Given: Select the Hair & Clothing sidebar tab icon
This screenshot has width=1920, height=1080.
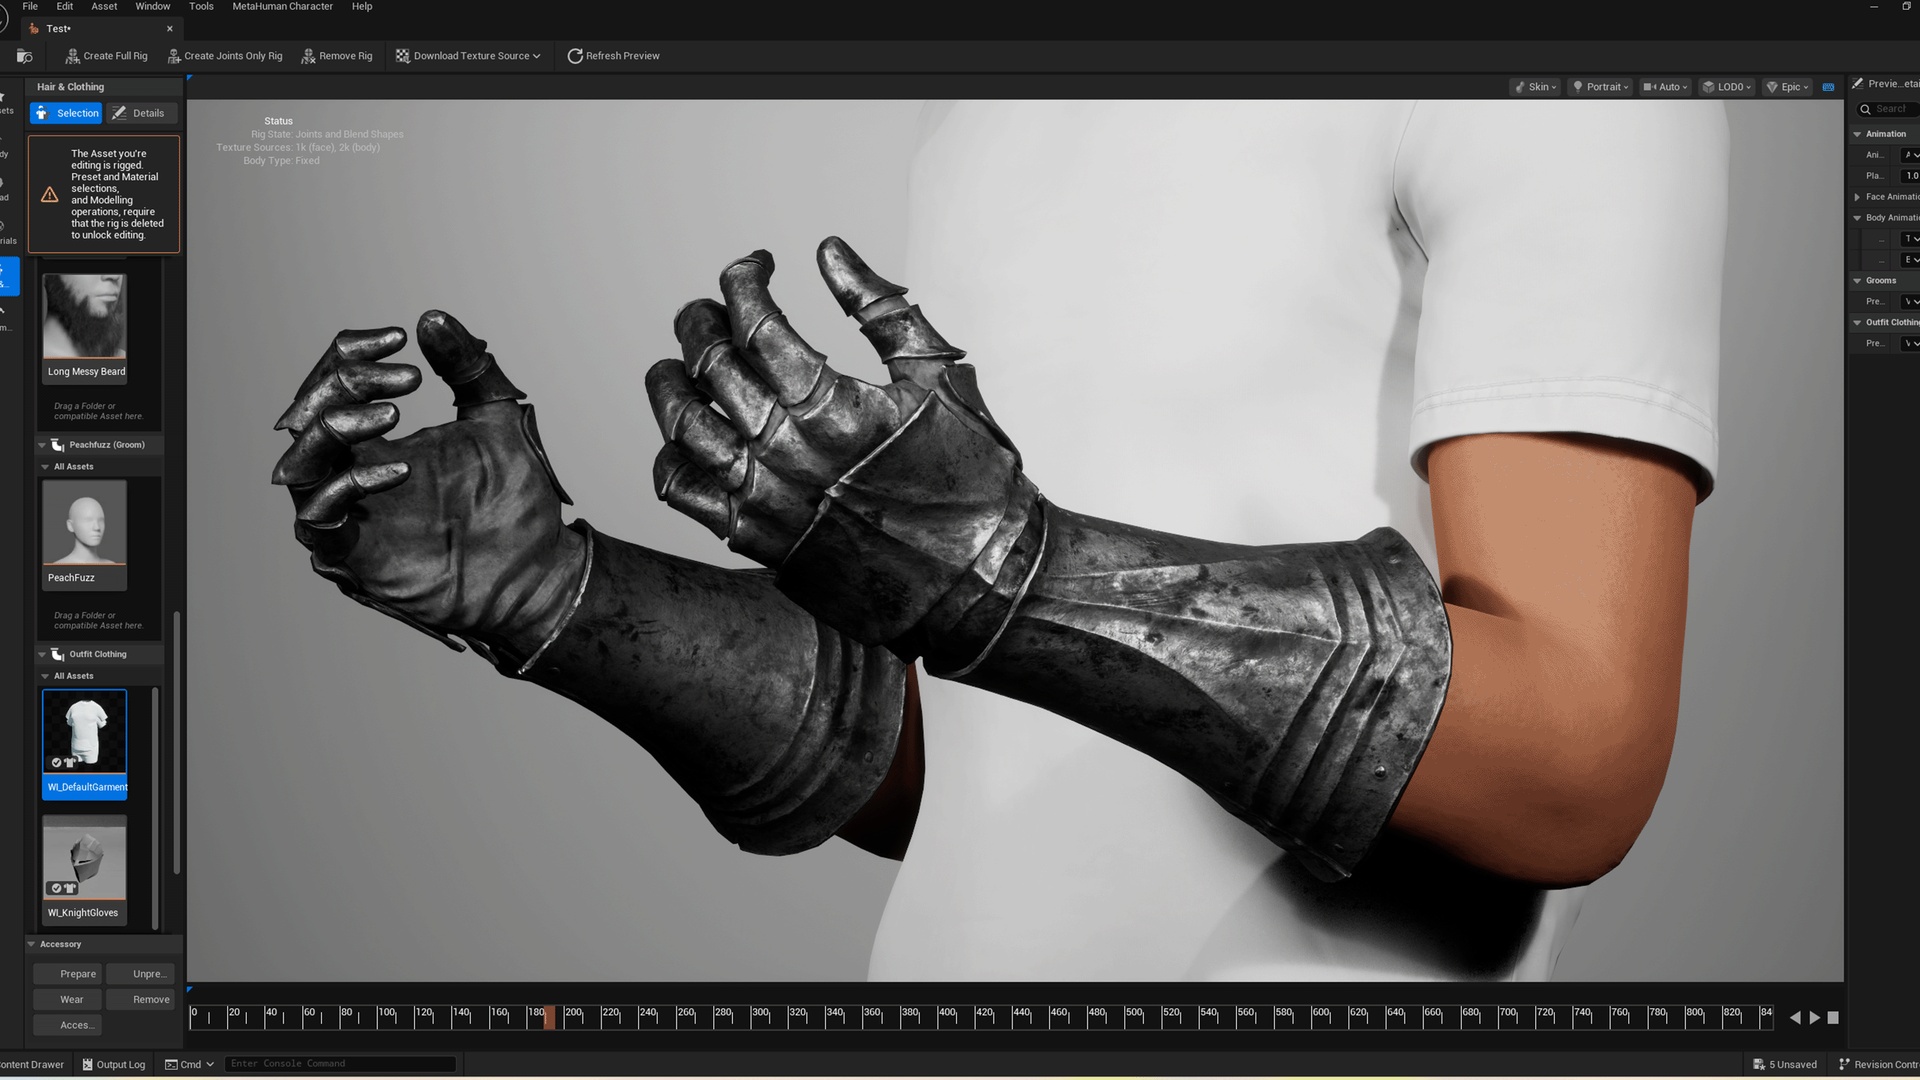Looking at the screenshot, I should (6, 276).
